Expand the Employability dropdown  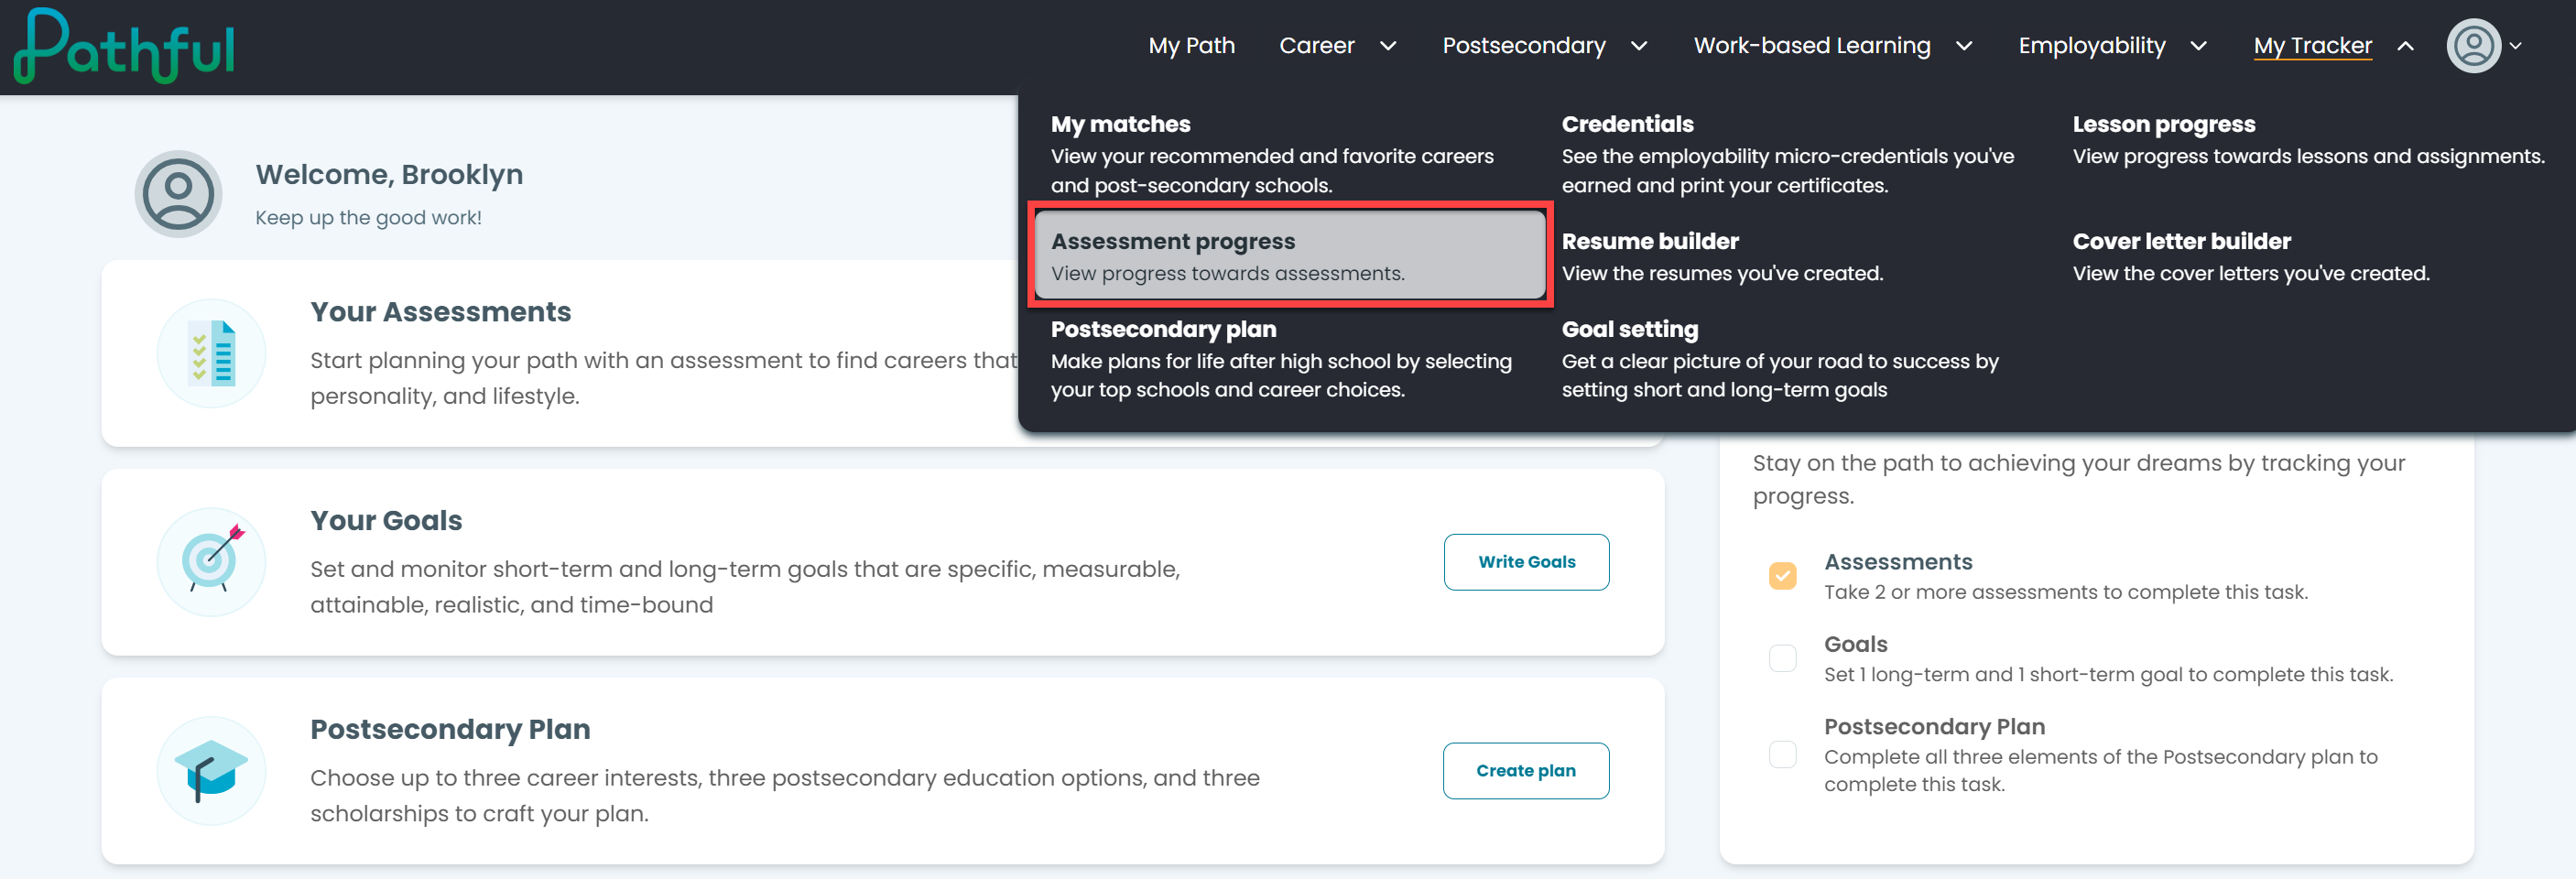pos(2112,46)
